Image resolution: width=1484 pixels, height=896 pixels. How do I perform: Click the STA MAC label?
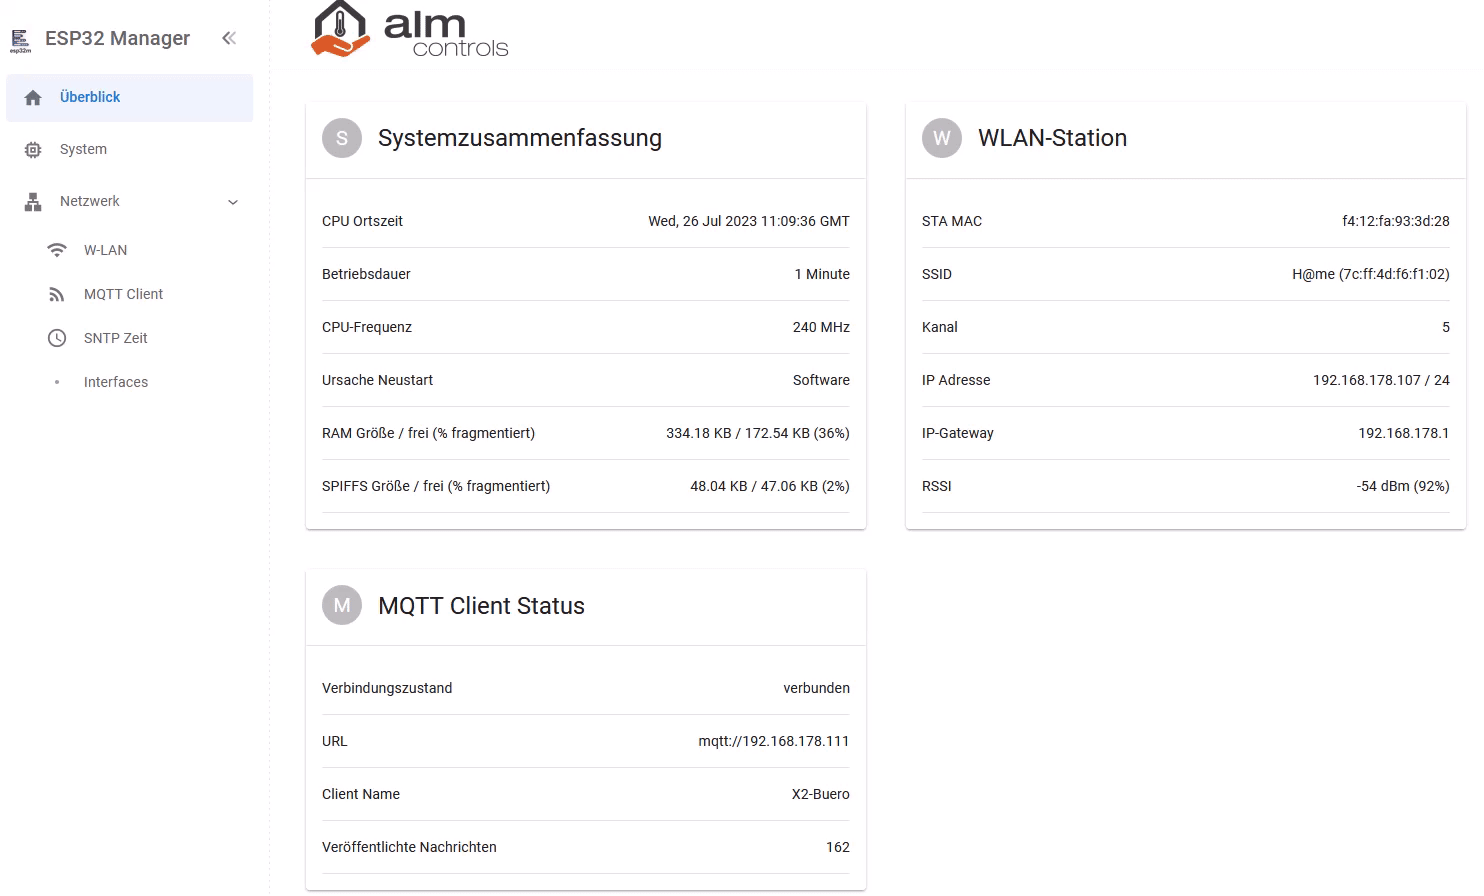click(x=952, y=221)
